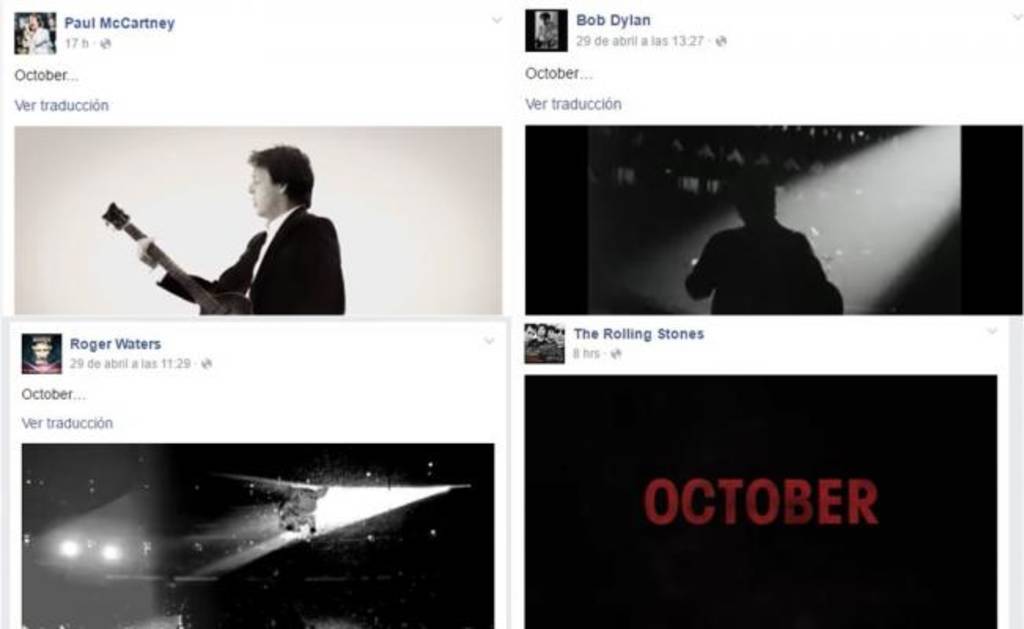
Task: Click the globe privacy icon on The Rolling Stones post
Action: click(615, 353)
